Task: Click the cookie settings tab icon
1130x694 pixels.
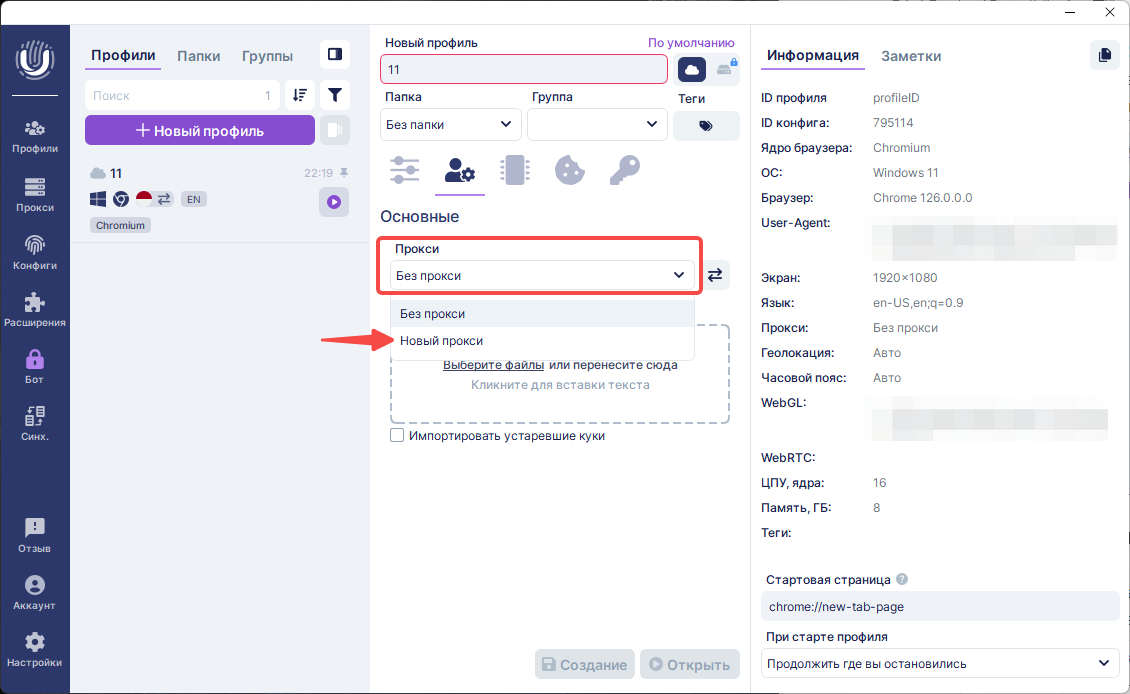Action: coord(569,170)
